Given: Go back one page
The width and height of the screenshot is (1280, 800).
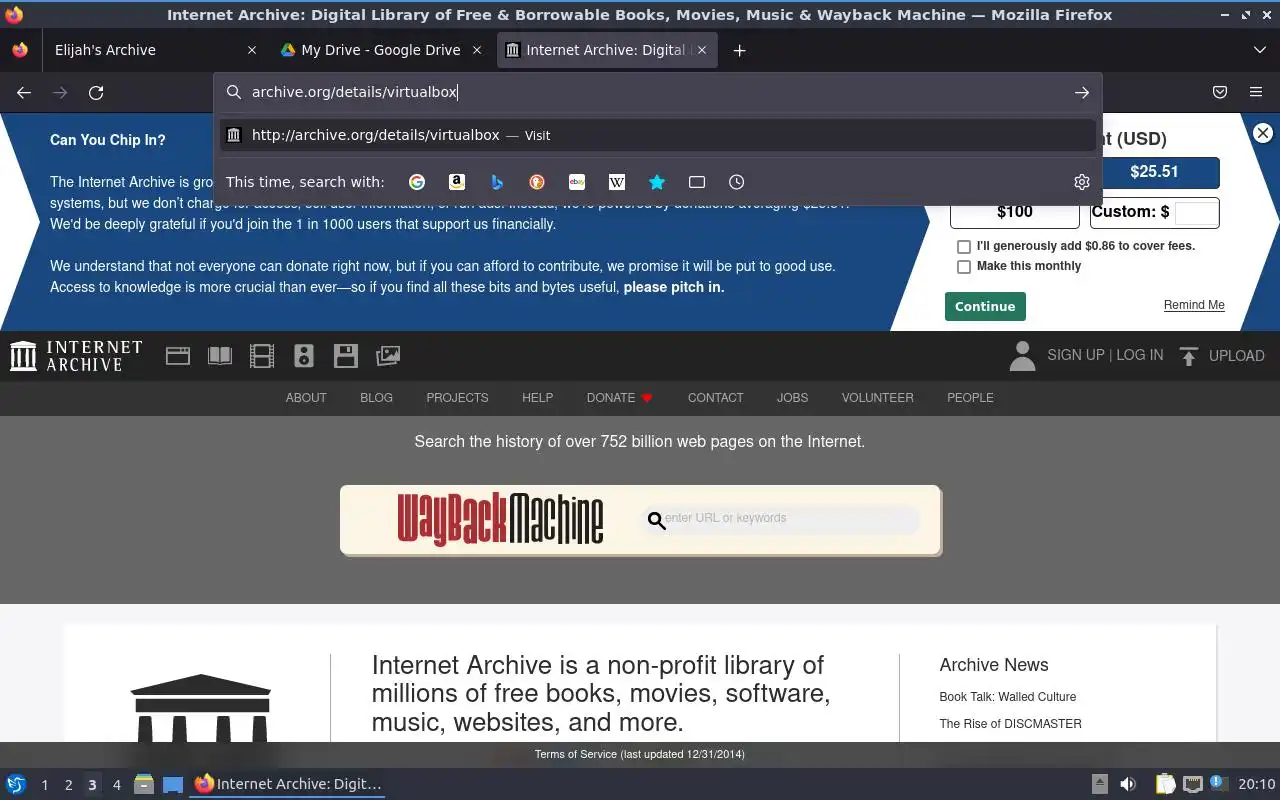Looking at the screenshot, I should coord(24,92).
